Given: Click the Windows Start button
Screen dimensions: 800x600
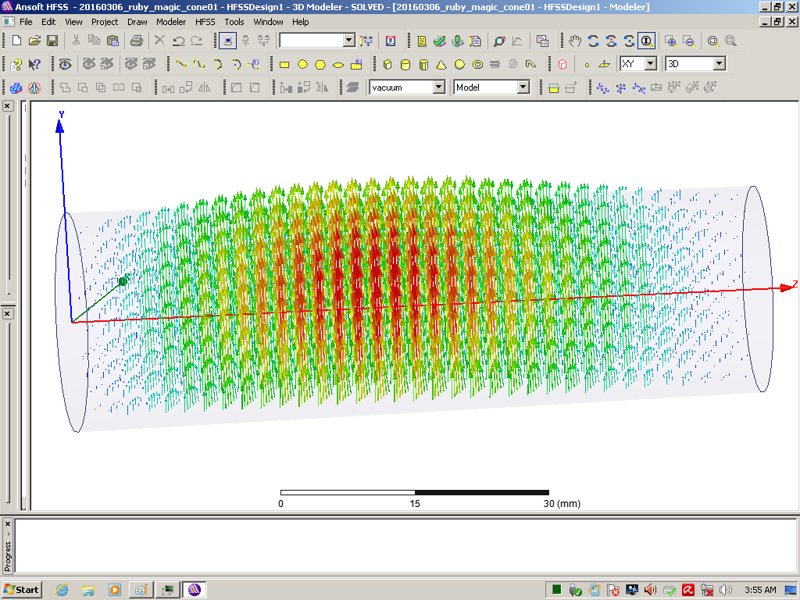Looking at the screenshot, I should click(21, 589).
